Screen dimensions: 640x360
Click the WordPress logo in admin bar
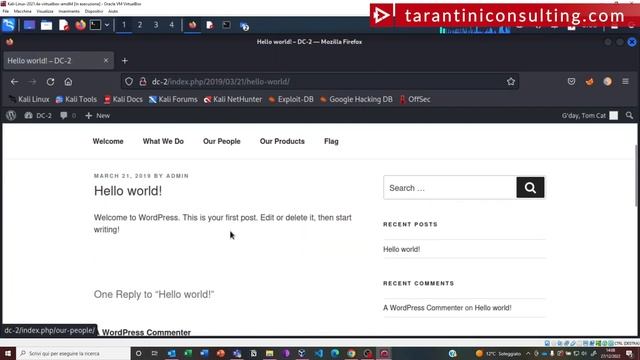(x=11, y=116)
